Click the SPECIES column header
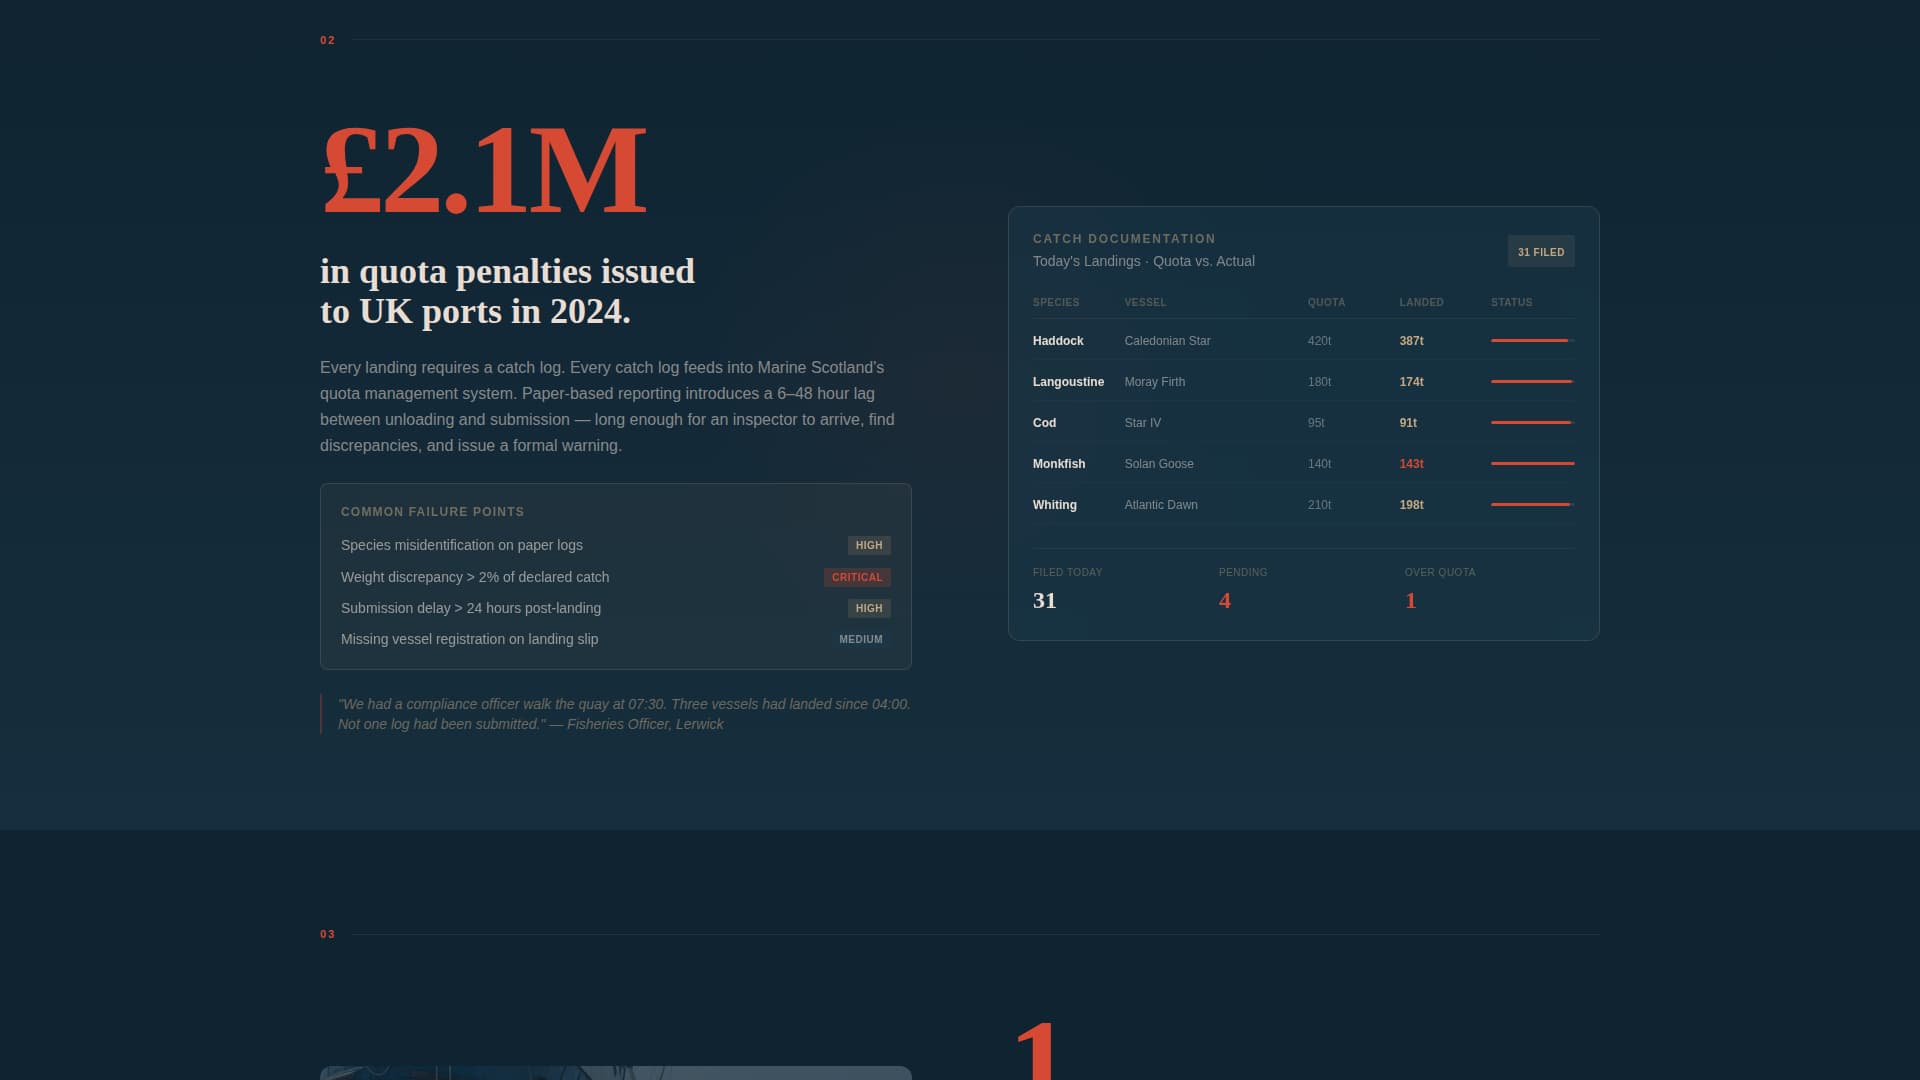 [1056, 302]
